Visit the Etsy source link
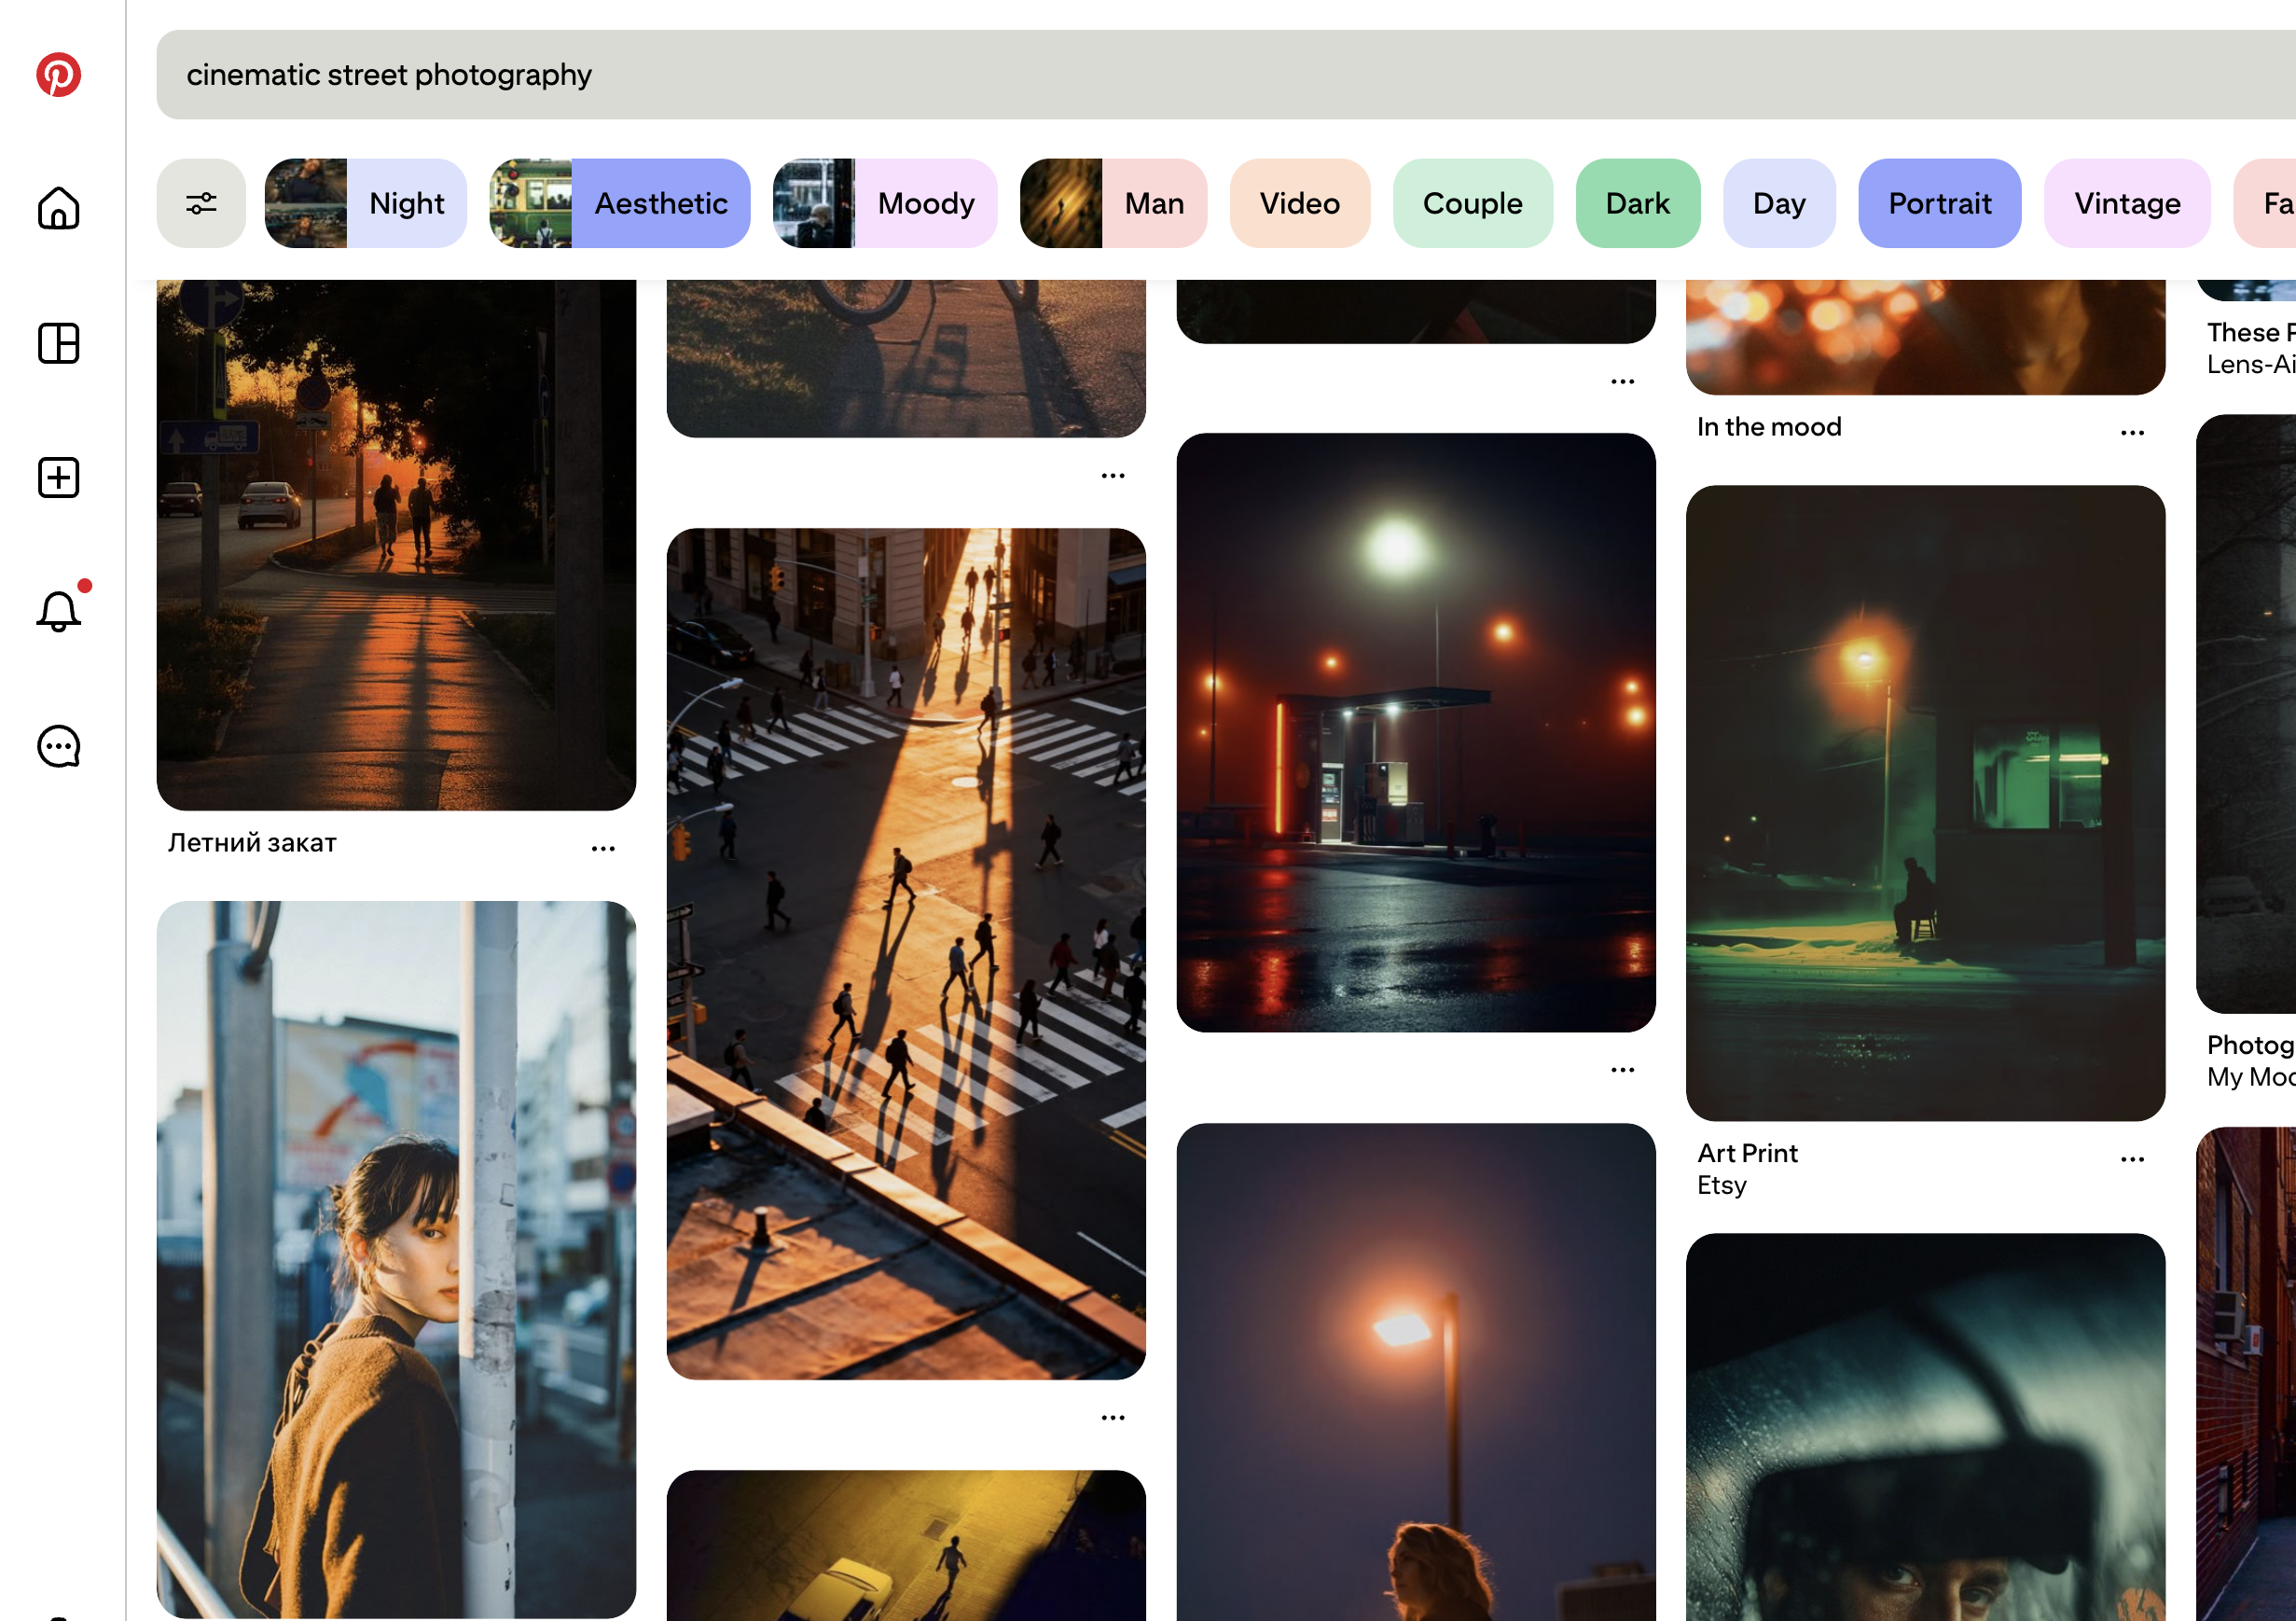The image size is (2296, 1621). click(1722, 1185)
